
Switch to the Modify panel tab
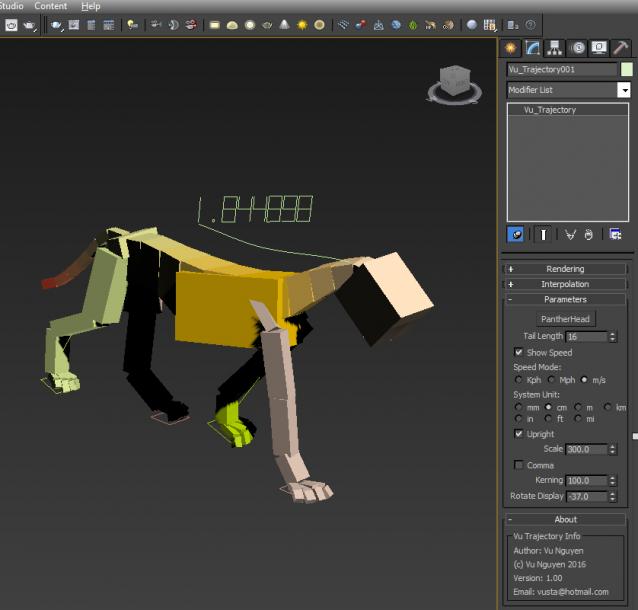(x=533, y=47)
